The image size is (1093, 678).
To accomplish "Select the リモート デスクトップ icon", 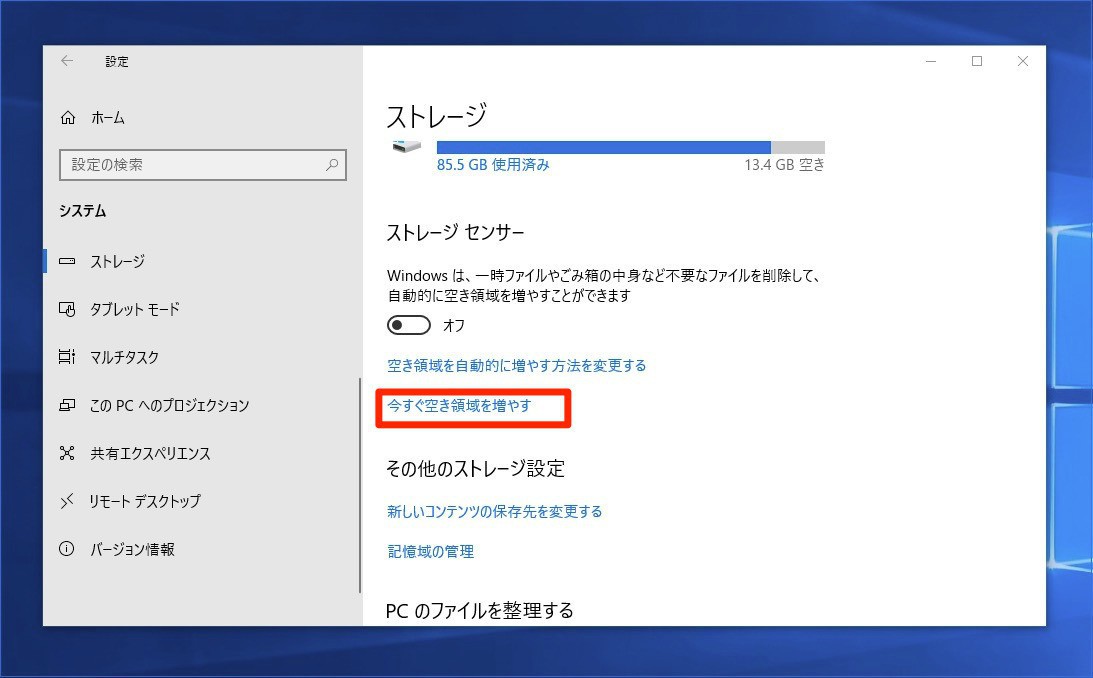I will [x=67, y=501].
